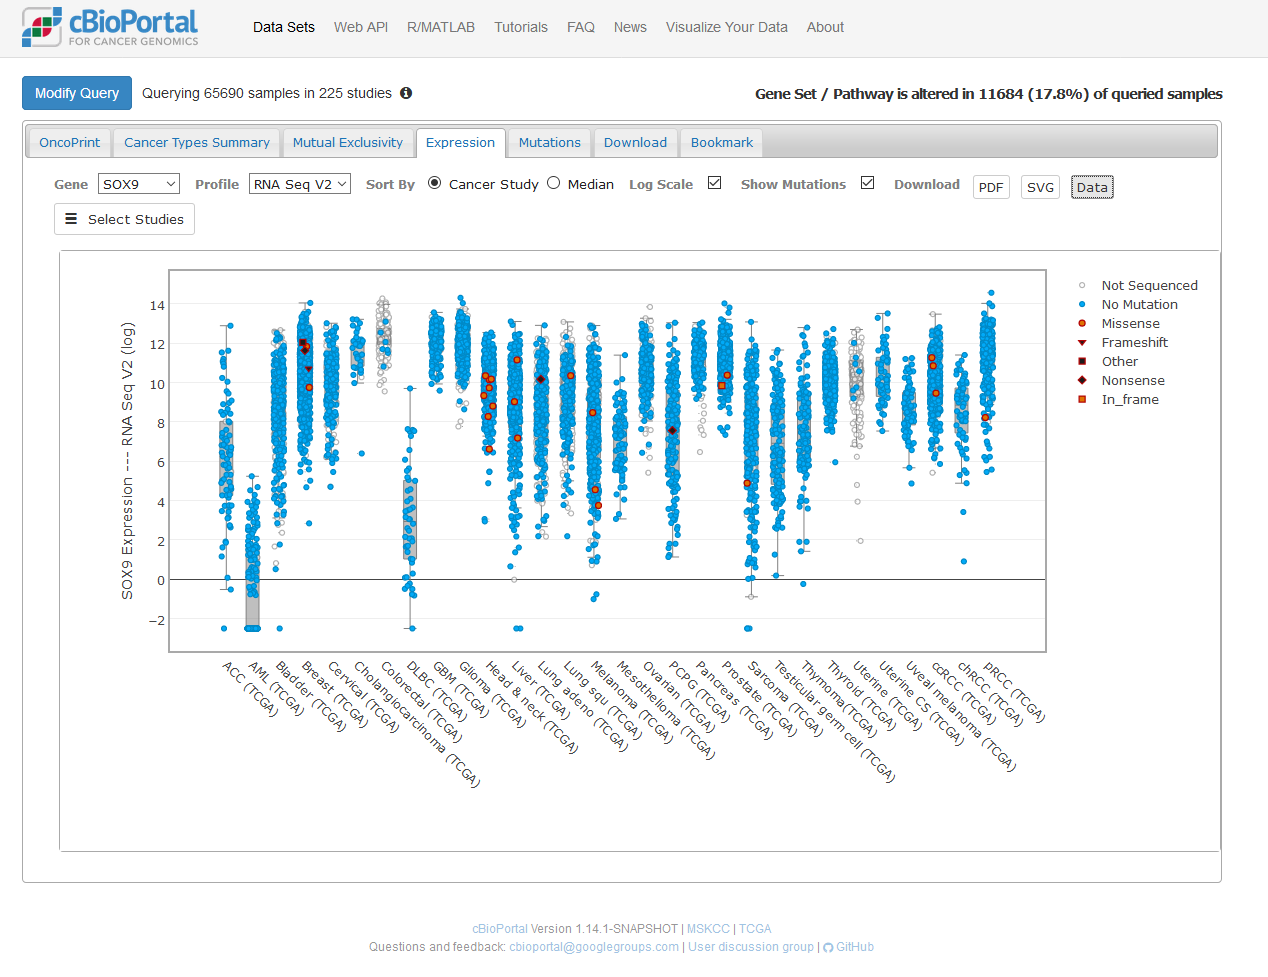Click the Modify Query button
Viewport: 1268px width, 977px height.
pos(77,93)
